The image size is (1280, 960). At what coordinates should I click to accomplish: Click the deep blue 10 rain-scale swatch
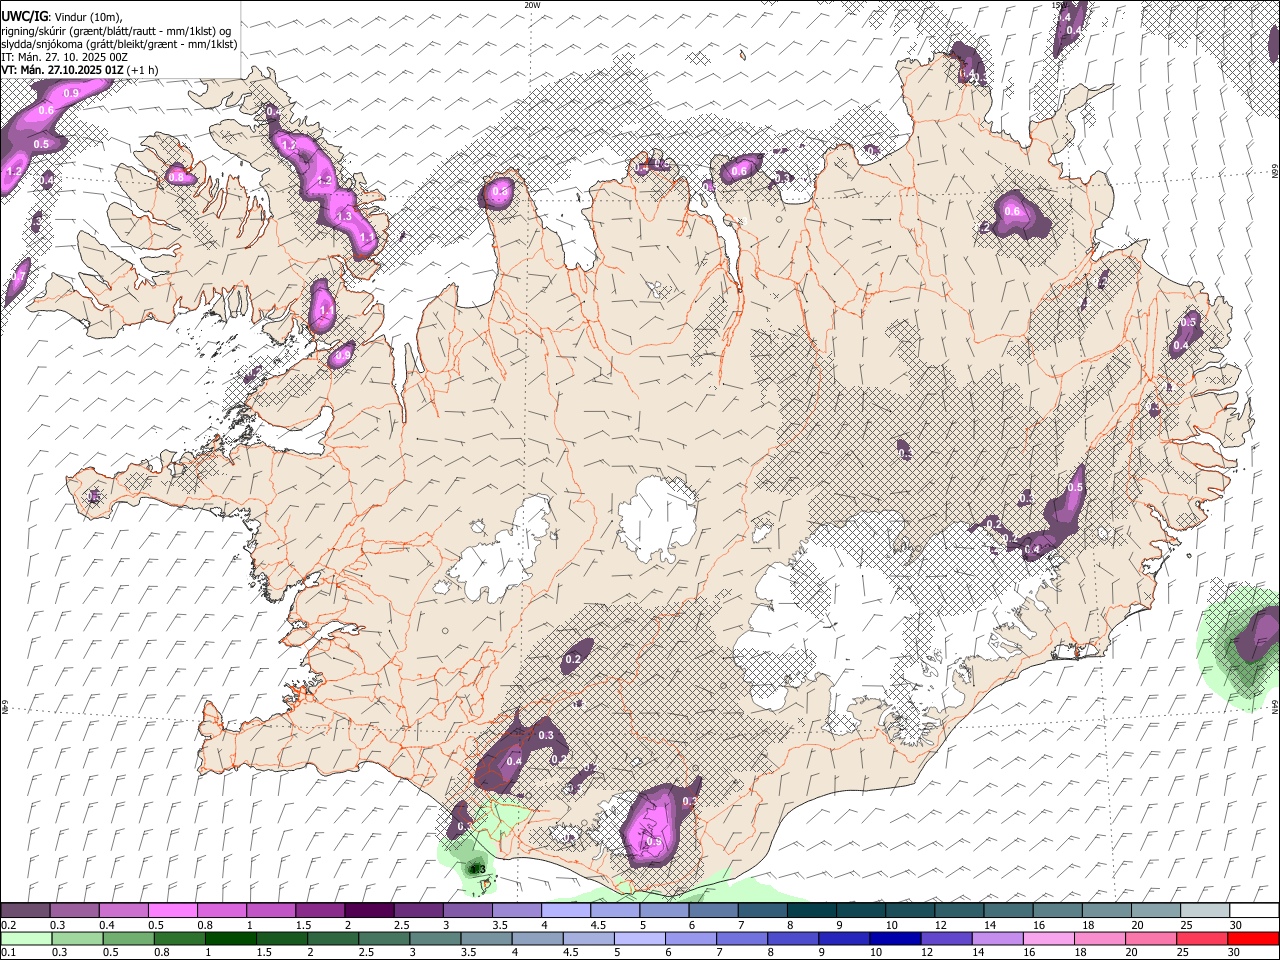tap(894, 938)
